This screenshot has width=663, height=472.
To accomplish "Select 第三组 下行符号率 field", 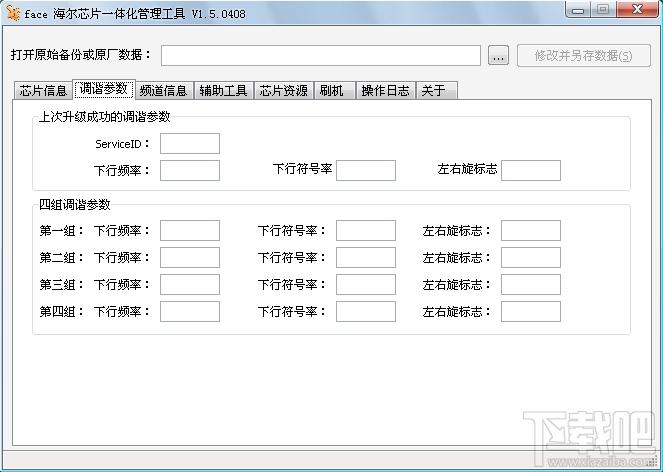I will 366,285.
